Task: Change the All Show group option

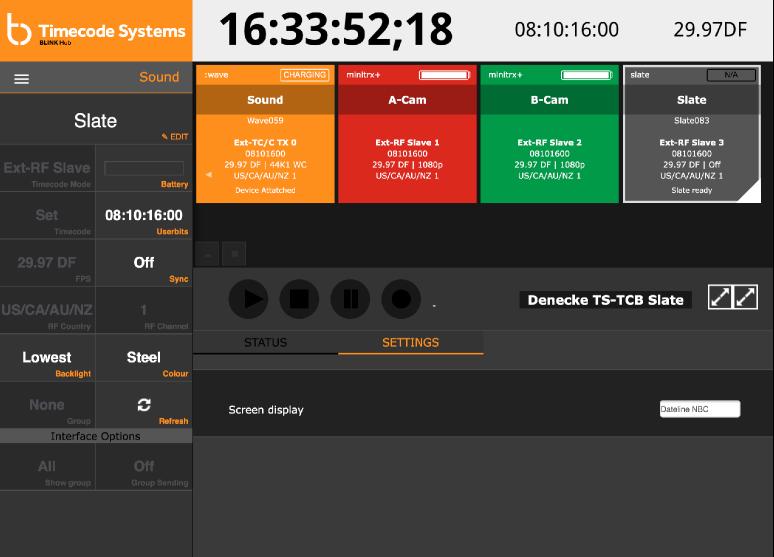Action: point(47,467)
